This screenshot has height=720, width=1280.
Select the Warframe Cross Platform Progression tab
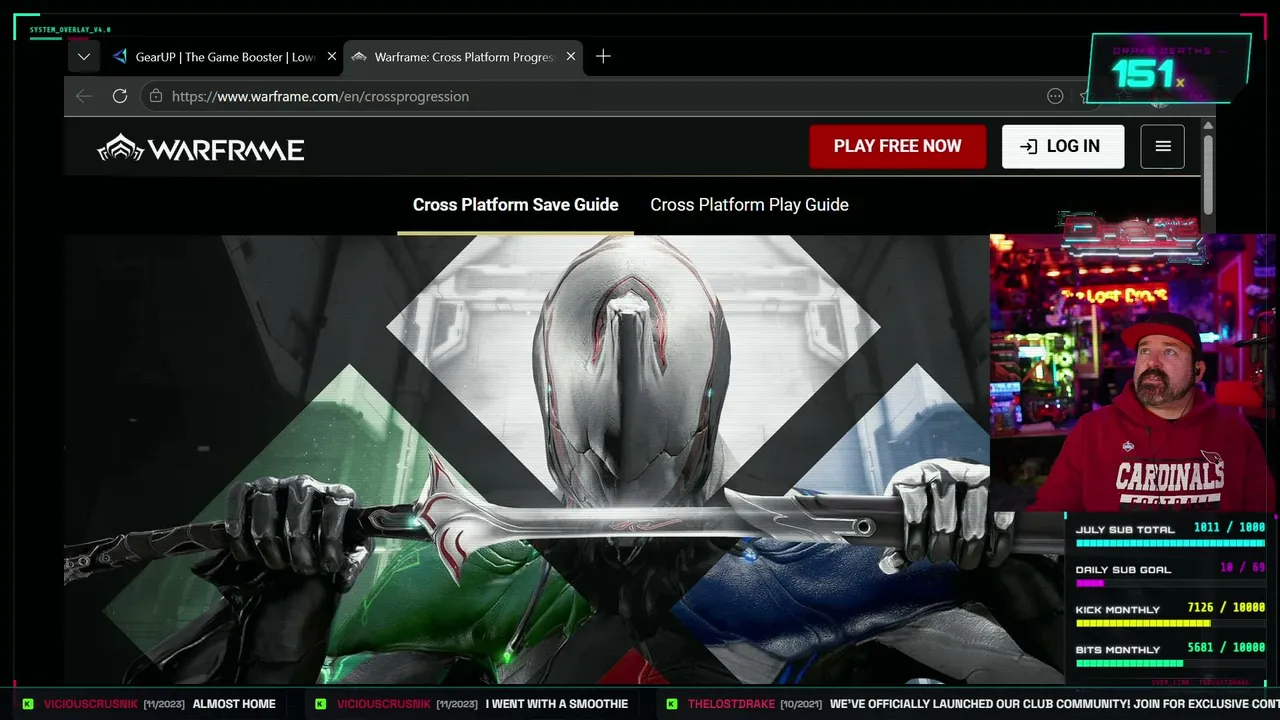[x=463, y=57]
